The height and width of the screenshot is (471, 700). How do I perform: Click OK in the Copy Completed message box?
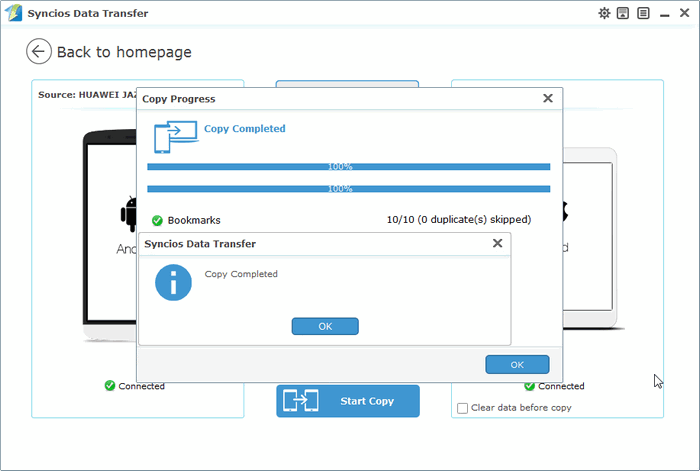pos(325,326)
